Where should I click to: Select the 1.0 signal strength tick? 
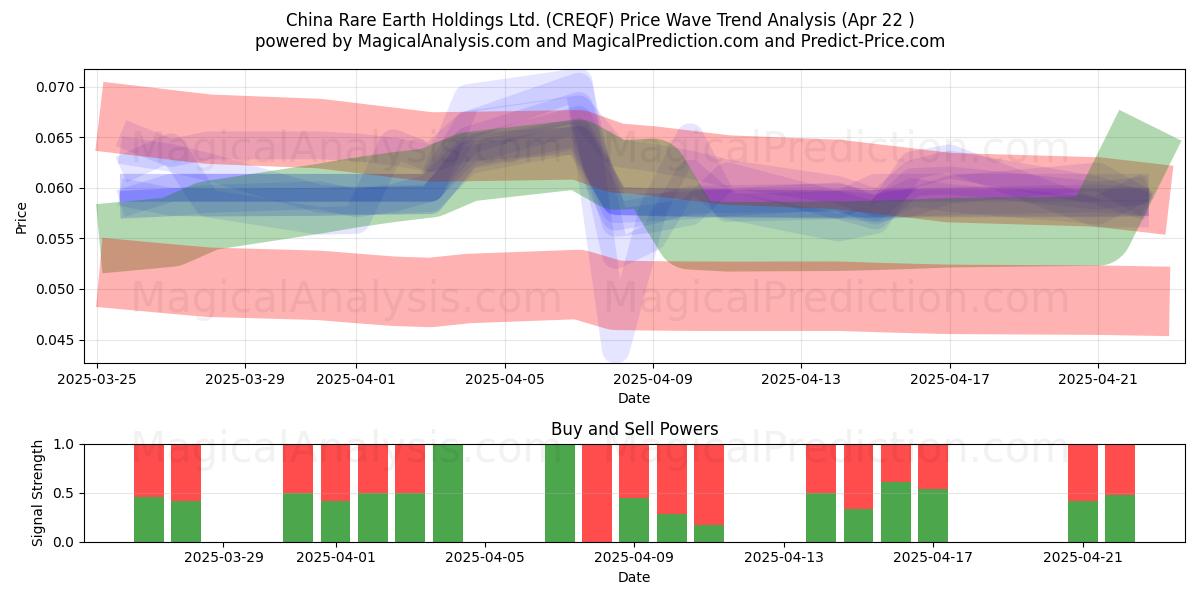64,444
